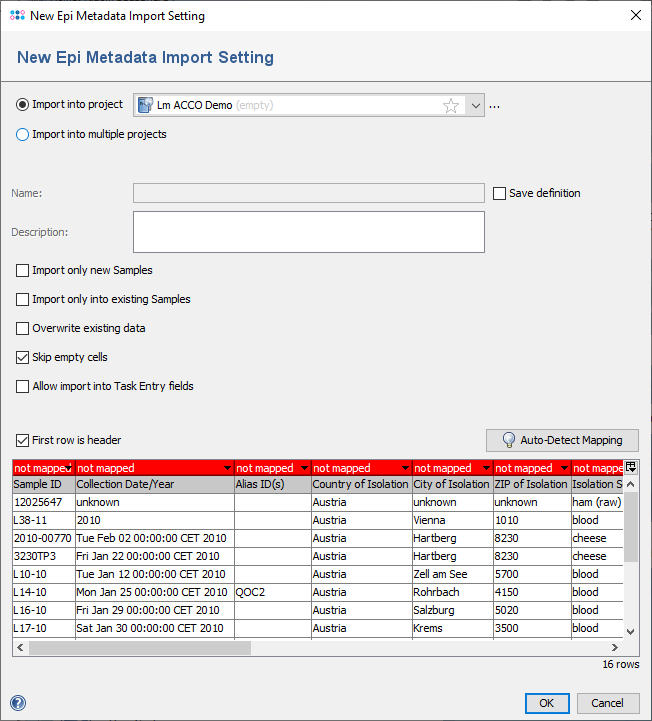Image resolution: width=652 pixels, height=721 pixels.
Task: Toggle Overwrite existing data checkbox
Action: point(23,328)
